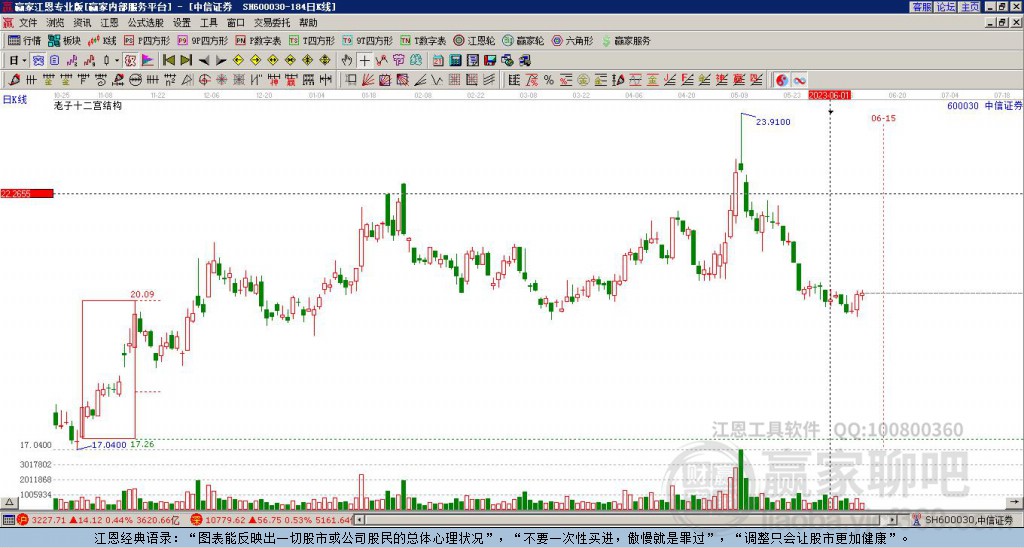
Task: Click the horizontal scrollbar track at bottom
Action: 627,520
